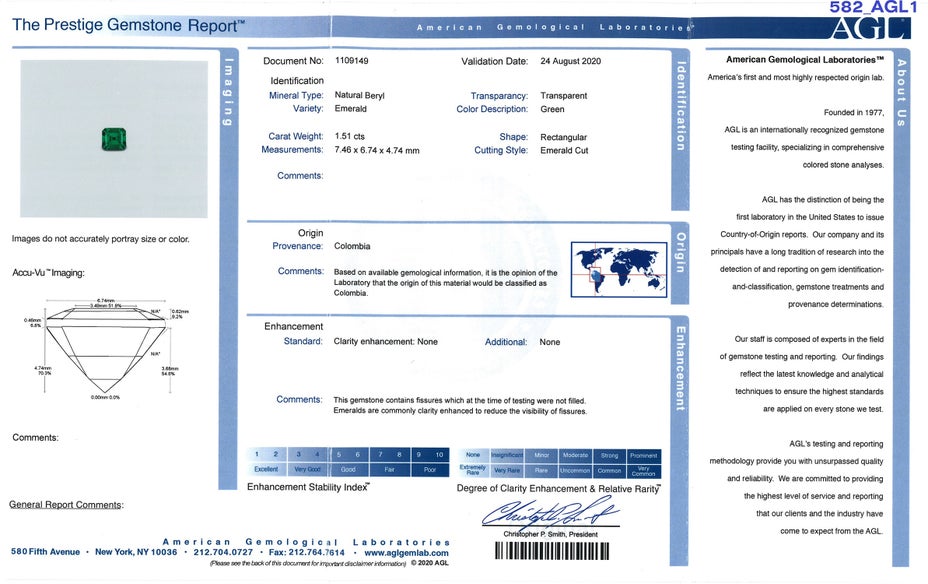The height and width of the screenshot is (584, 928).
Task: Click the 'Excellent' stability index cell
Action: coord(266,469)
